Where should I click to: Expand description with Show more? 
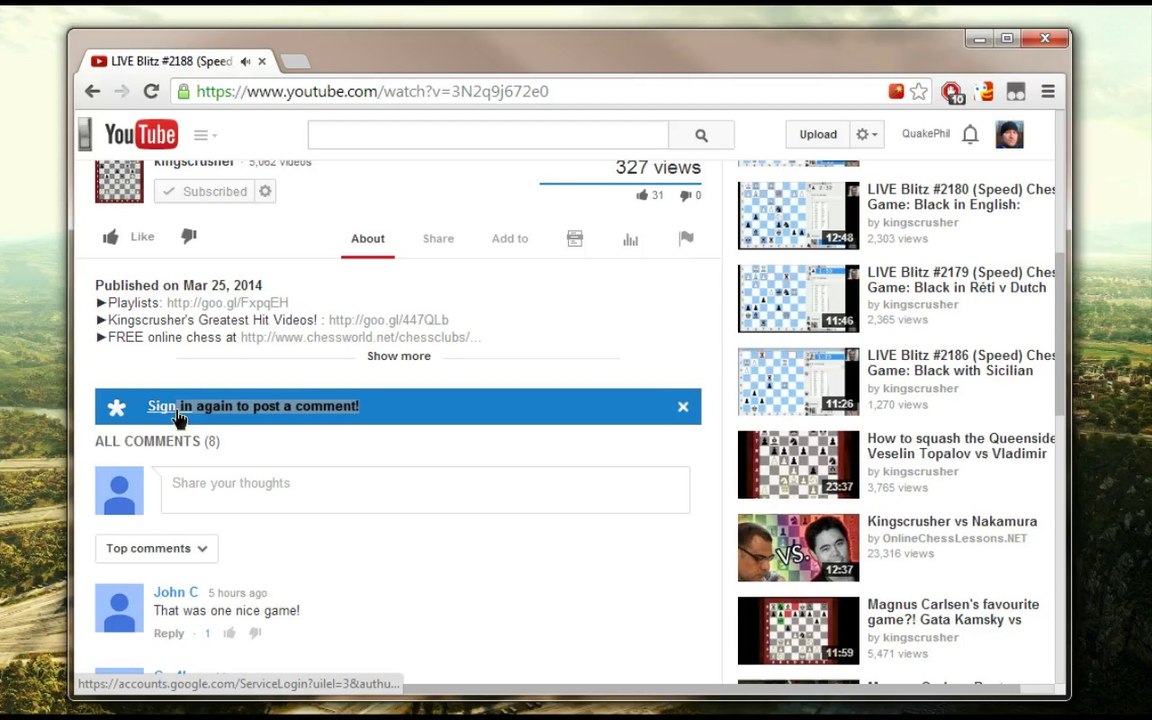point(399,356)
